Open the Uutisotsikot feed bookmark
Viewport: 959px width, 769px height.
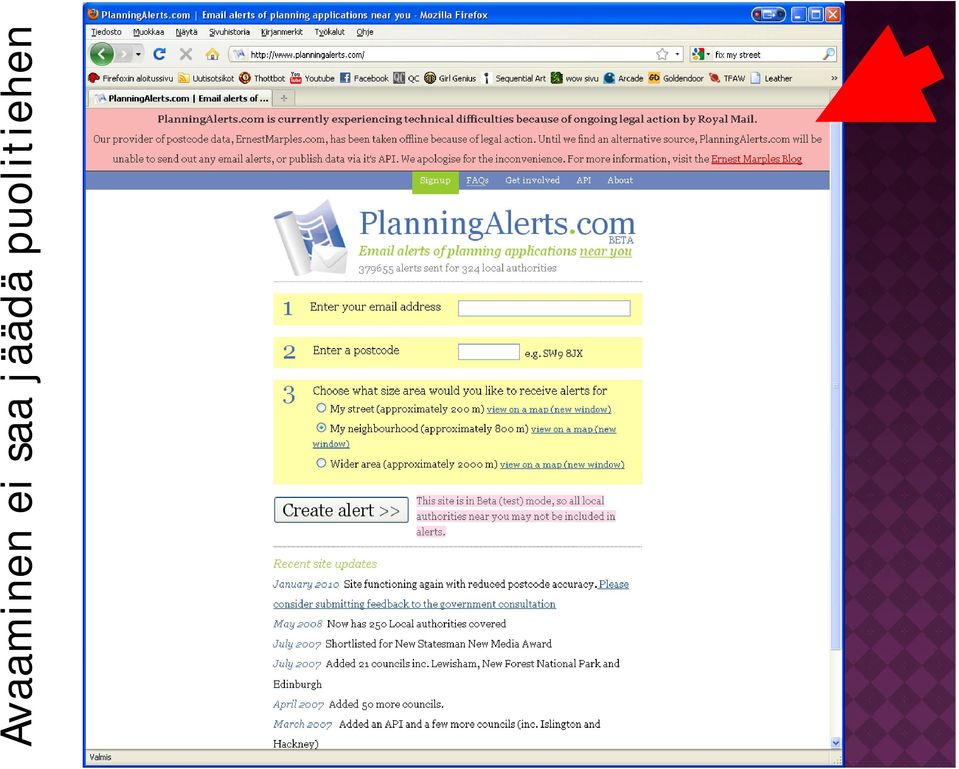[206, 78]
